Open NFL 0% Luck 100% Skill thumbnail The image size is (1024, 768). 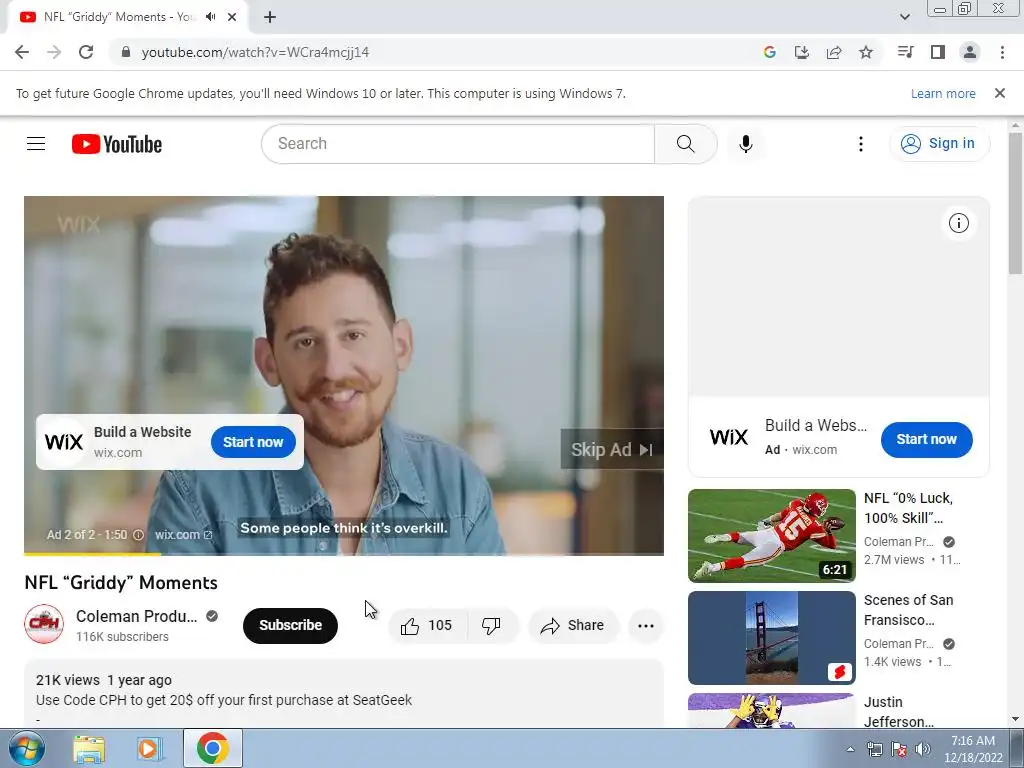[771, 536]
